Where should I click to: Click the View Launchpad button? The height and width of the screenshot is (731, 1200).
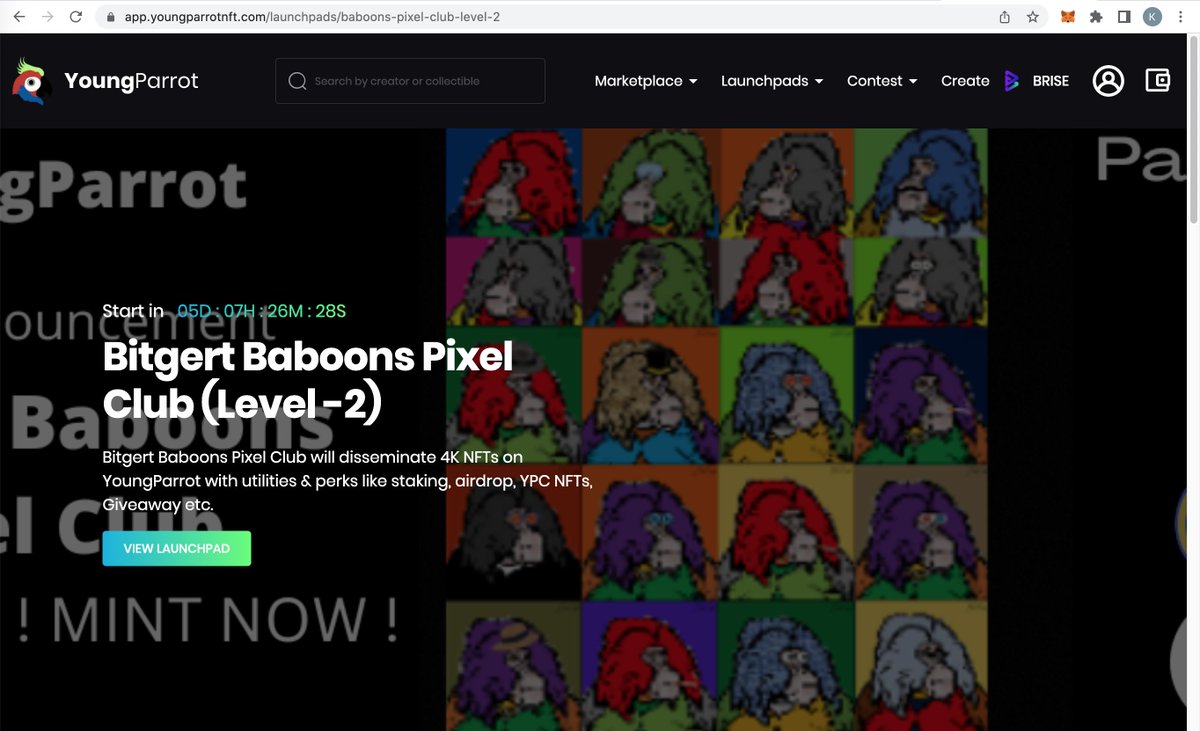[177, 549]
